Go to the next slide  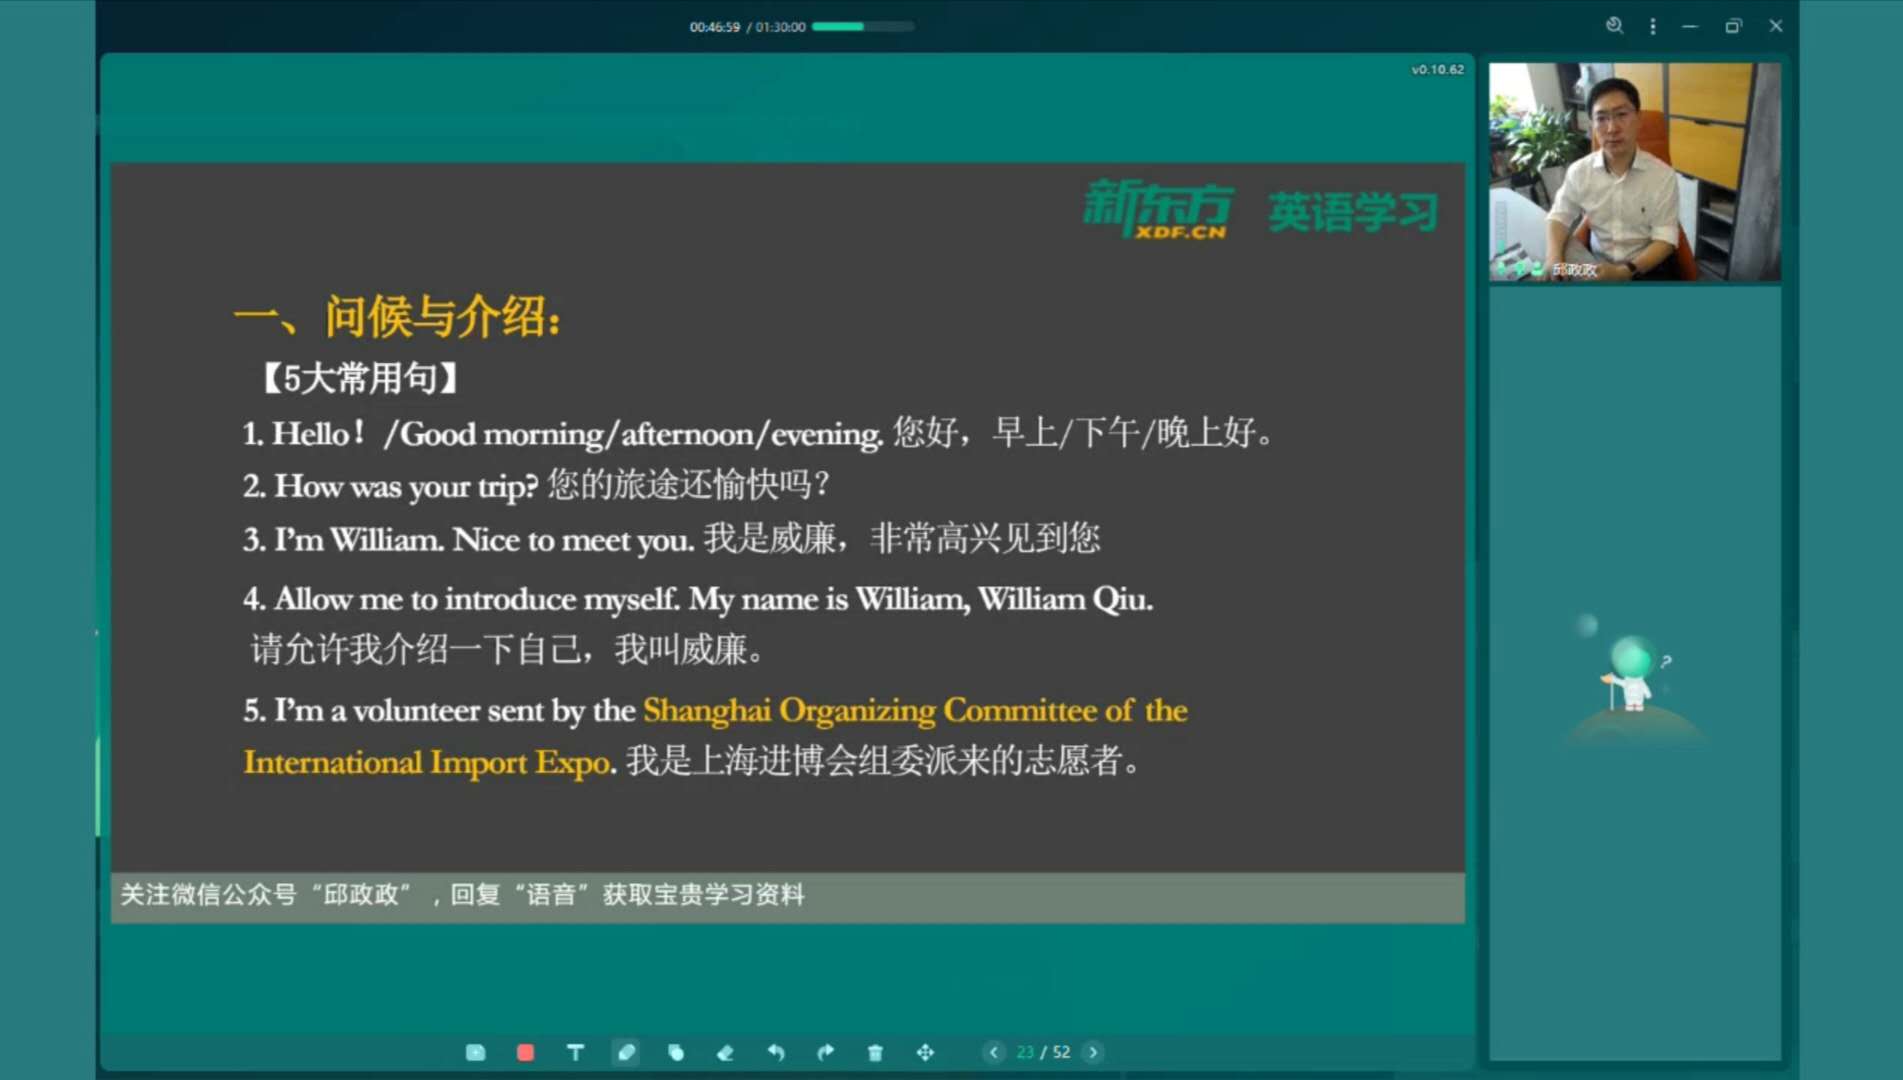1093,1052
